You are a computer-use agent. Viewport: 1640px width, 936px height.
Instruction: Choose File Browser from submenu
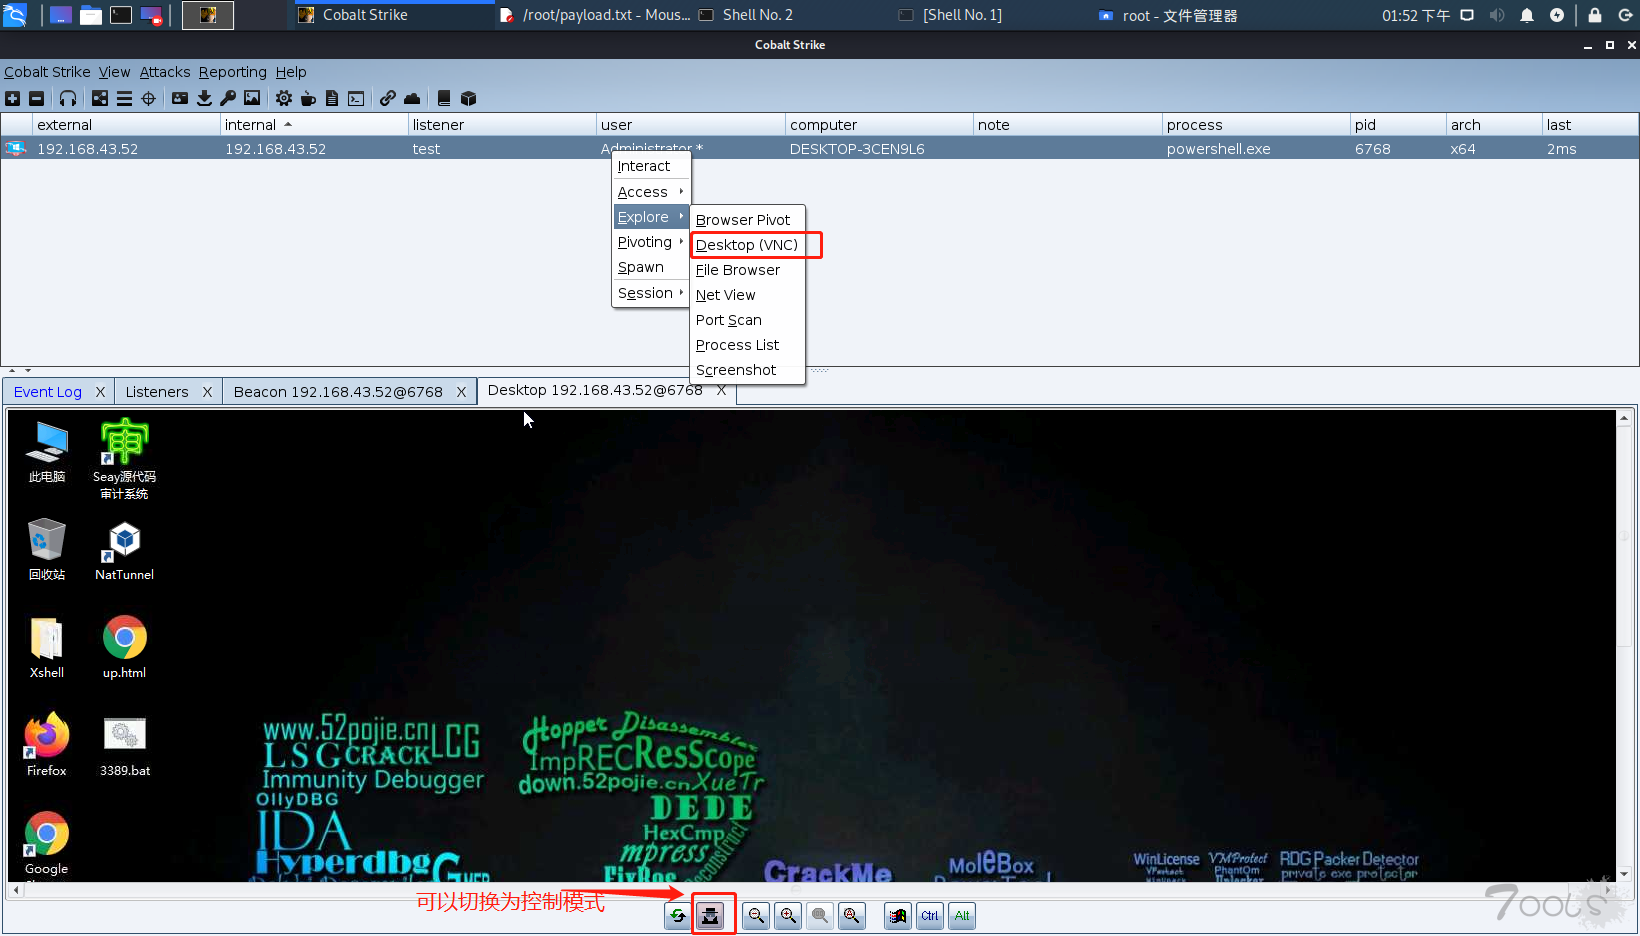click(x=748, y=270)
